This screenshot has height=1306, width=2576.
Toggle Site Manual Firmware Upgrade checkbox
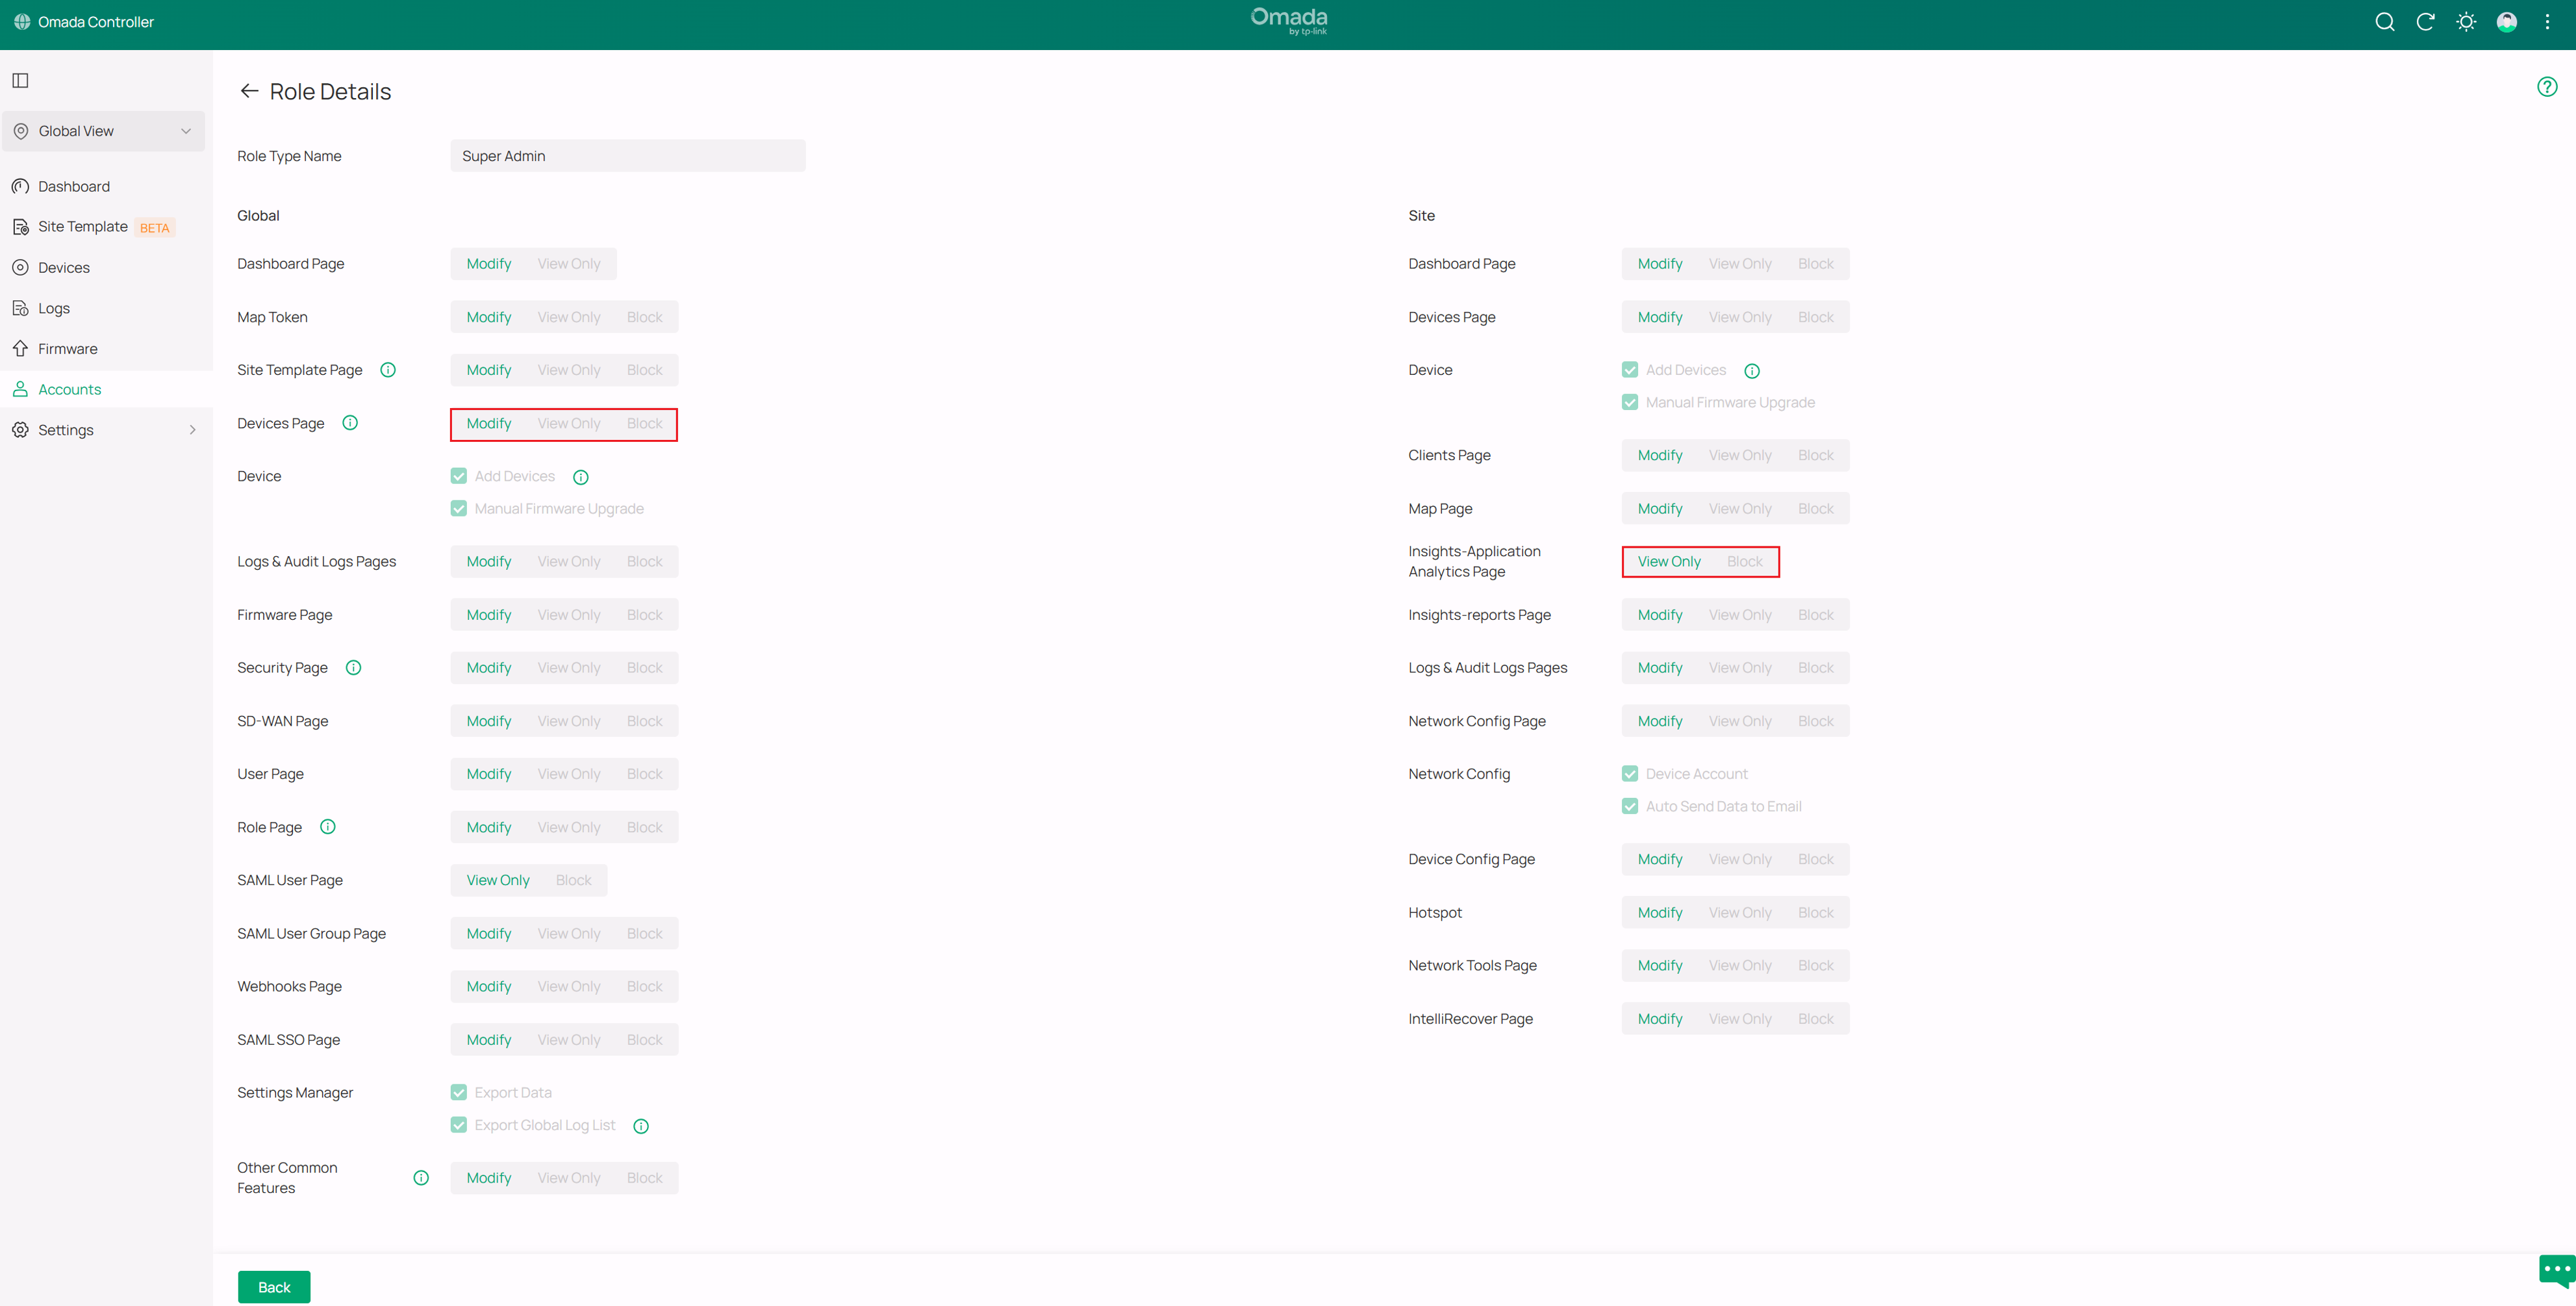(1630, 402)
